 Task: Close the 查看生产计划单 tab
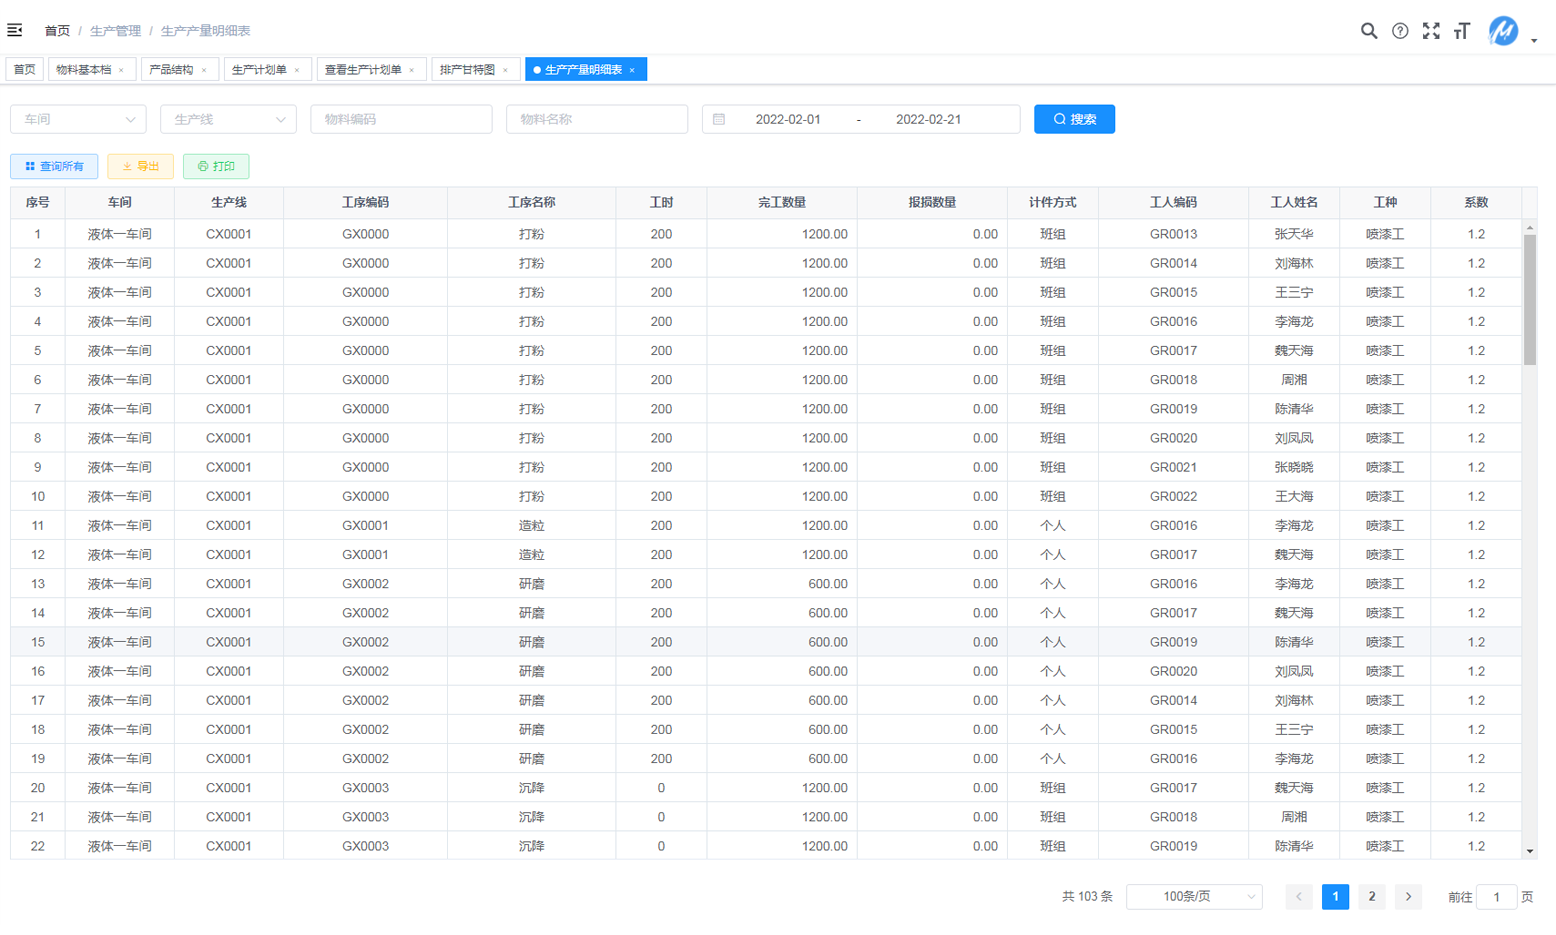point(411,70)
